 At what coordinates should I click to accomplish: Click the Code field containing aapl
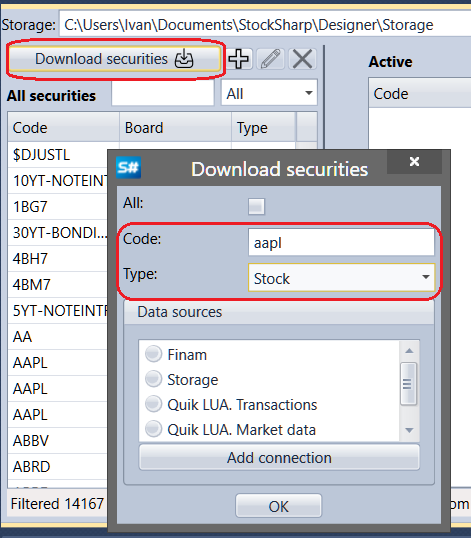[341, 243]
